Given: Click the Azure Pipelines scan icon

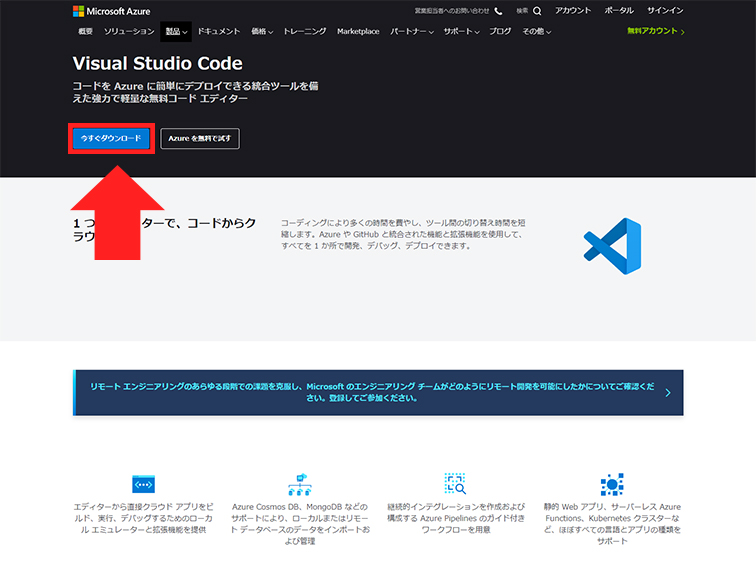Looking at the screenshot, I should point(455,484).
